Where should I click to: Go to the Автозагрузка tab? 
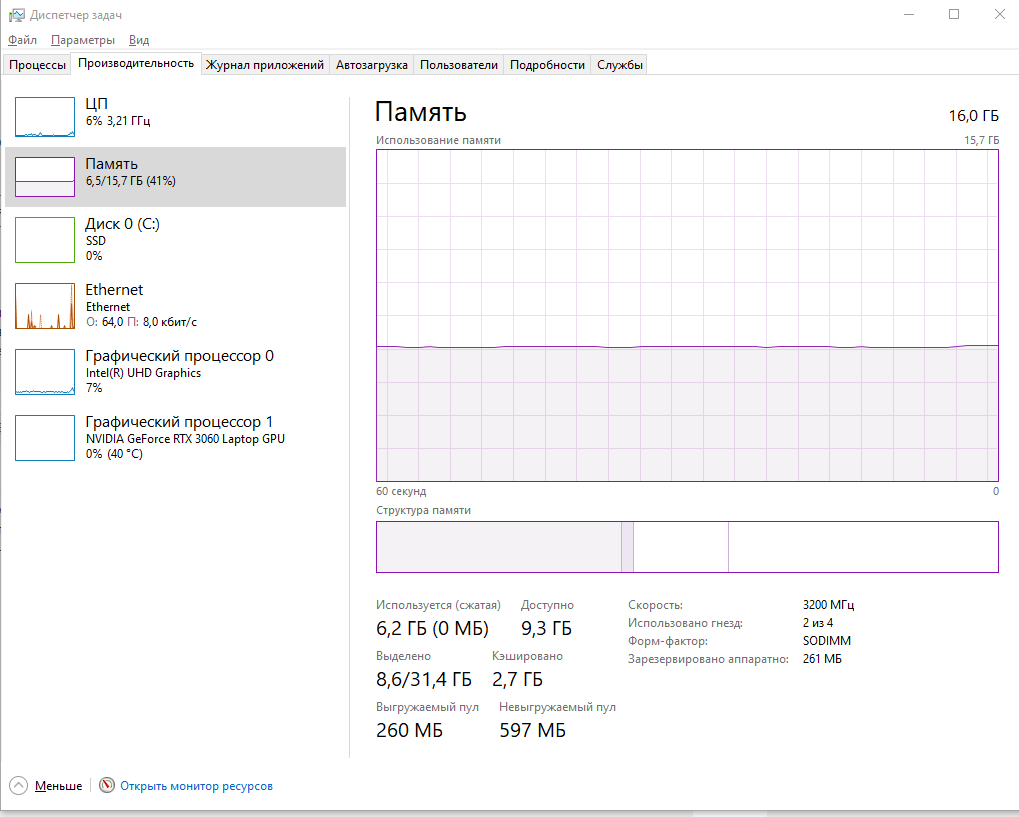pyautogui.click(x=372, y=65)
